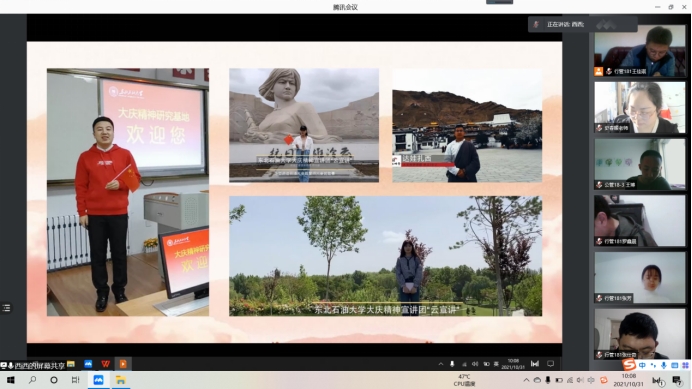Select the 公管18-3 participant video tile
Viewport: 692px width, 389px height.
pos(640,164)
